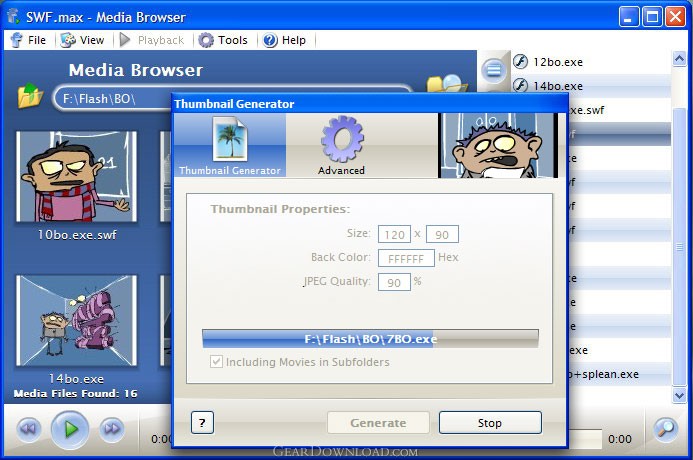
Task: Click the Generate button
Action: coord(378,423)
